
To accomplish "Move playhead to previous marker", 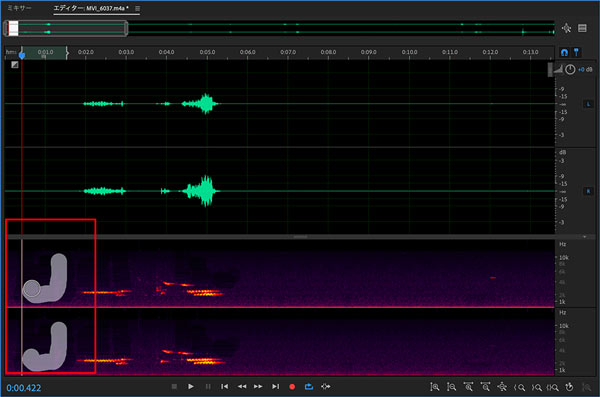I will pos(225,387).
